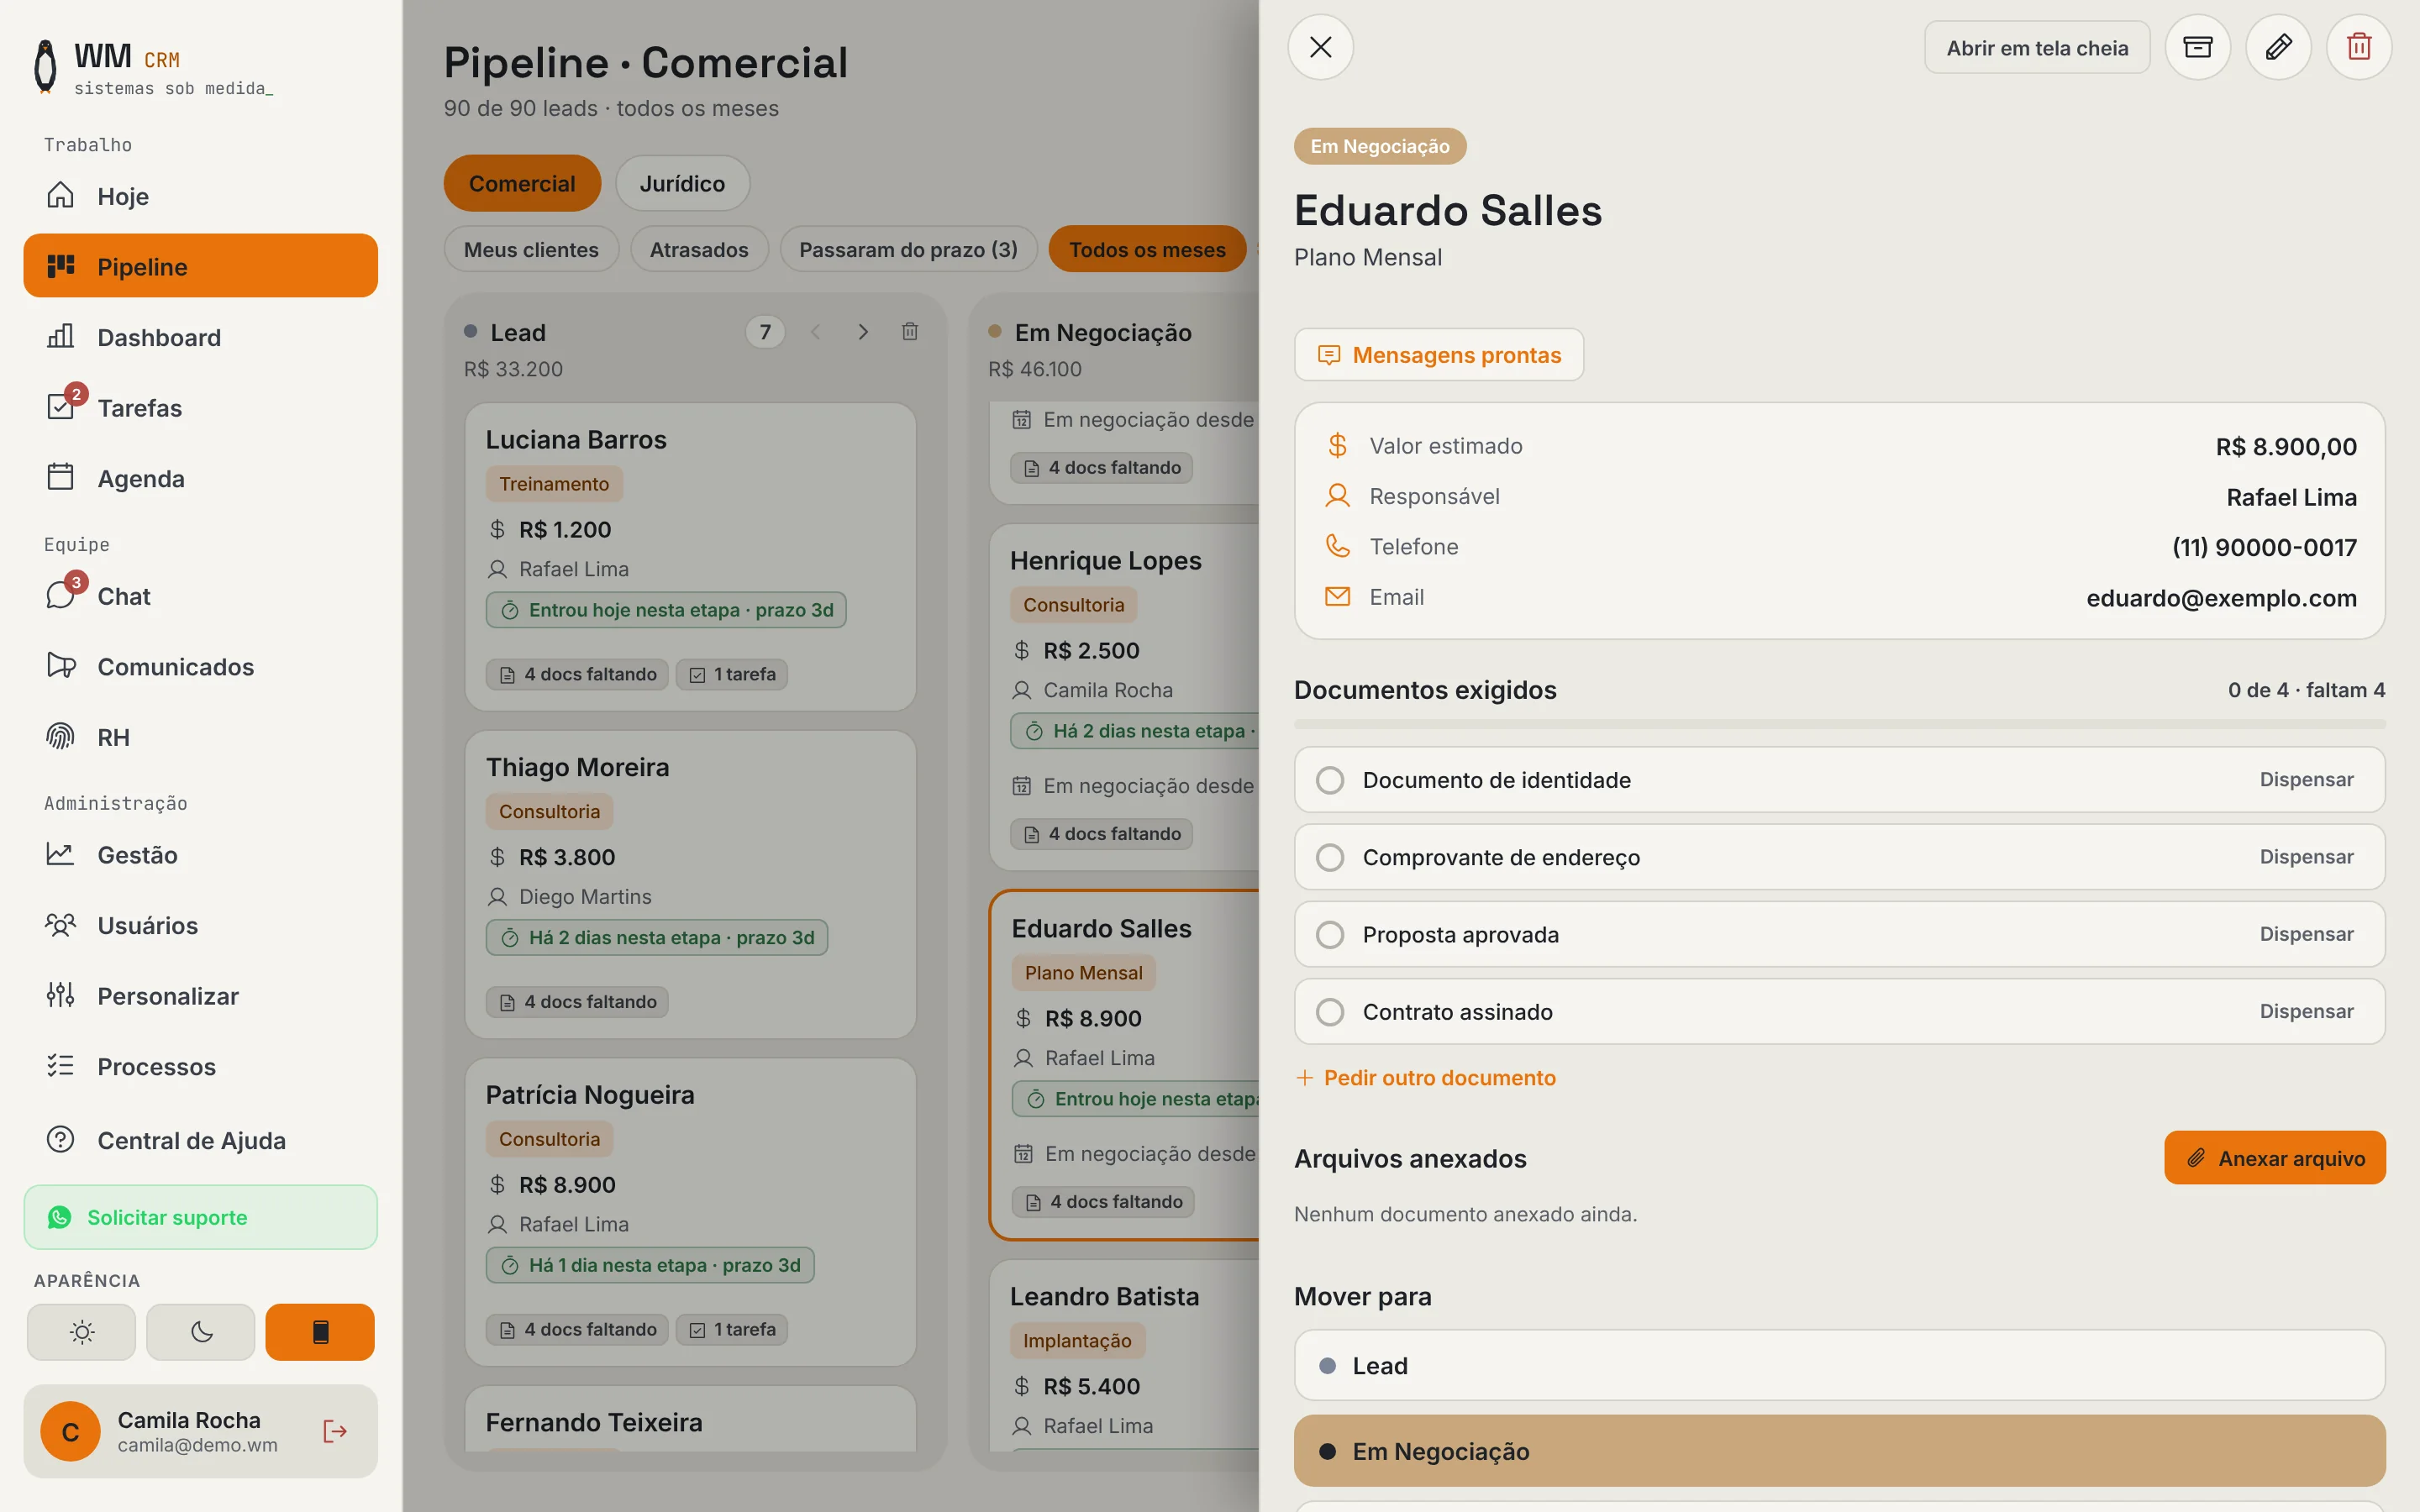Click Pedir outro documento link
Image resolution: width=2420 pixels, height=1512 pixels.
[1426, 1078]
